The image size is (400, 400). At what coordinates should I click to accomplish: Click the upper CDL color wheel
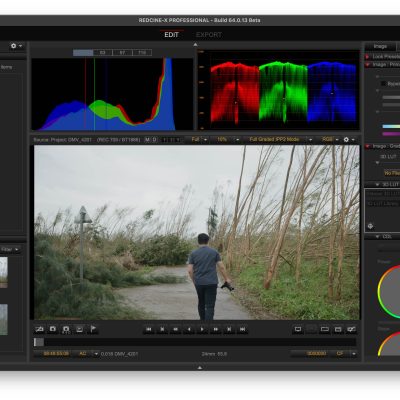[389, 292]
